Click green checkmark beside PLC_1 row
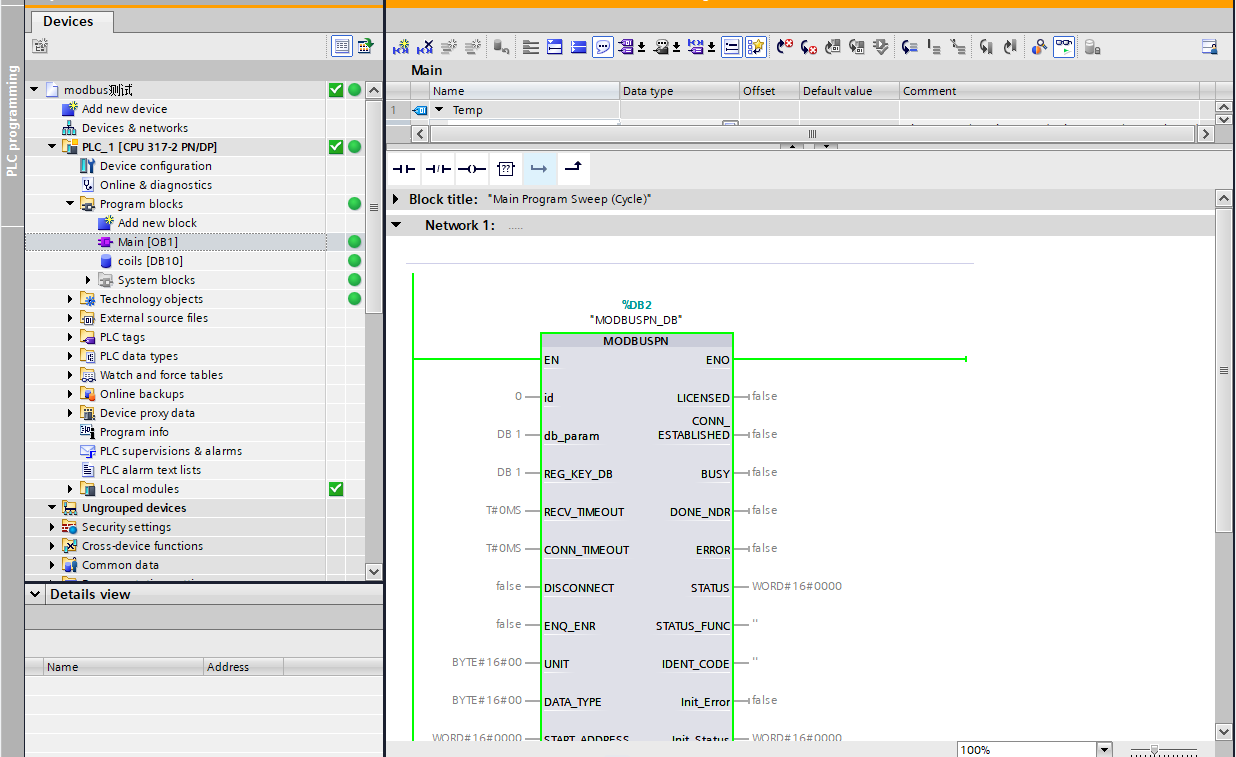This screenshot has width=1236, height=757. (336, 147)
